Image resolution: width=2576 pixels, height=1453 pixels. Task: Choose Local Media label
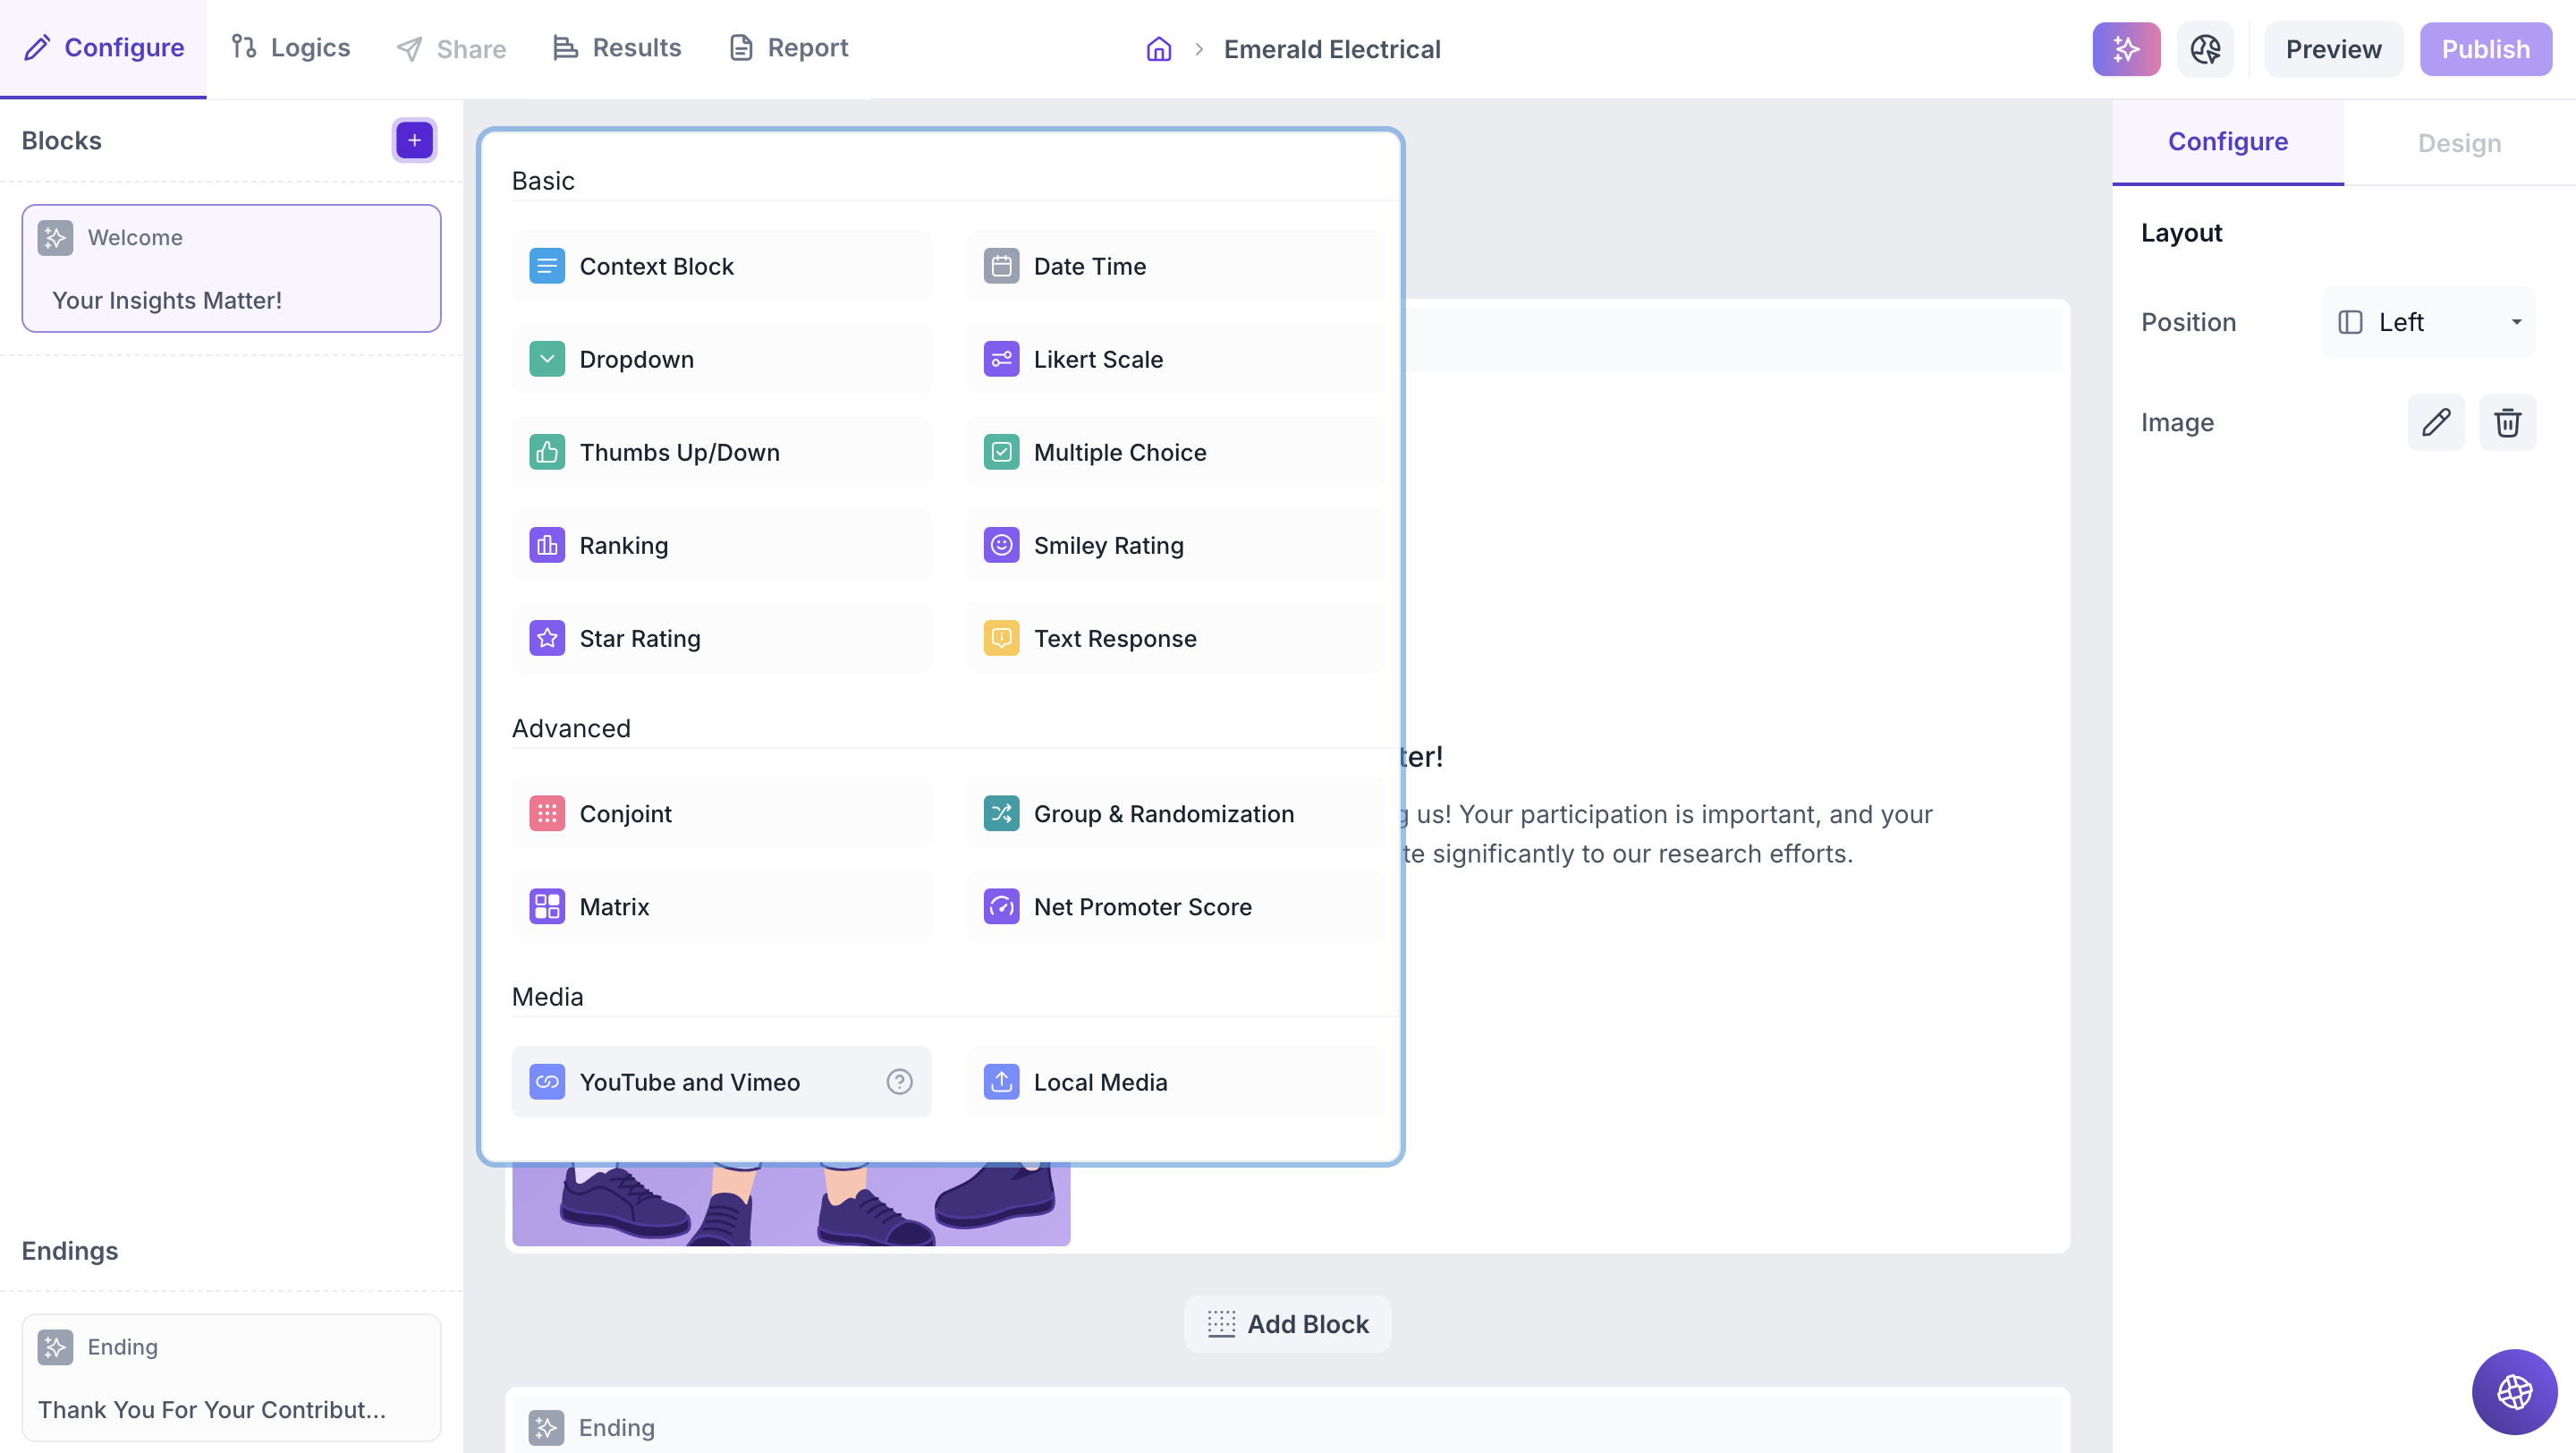1101,1082
